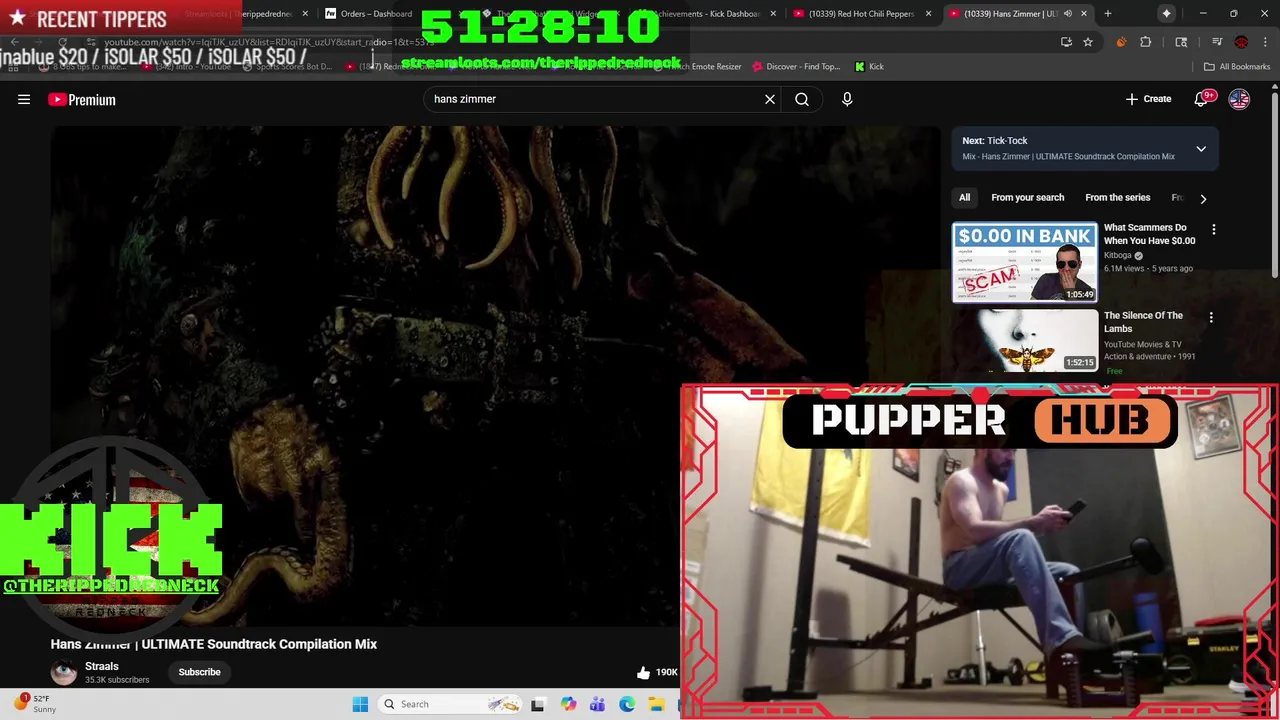This screenshot has height=720, width=1280.
Task: Open the Create upload menu
Action: point(1148,99)
